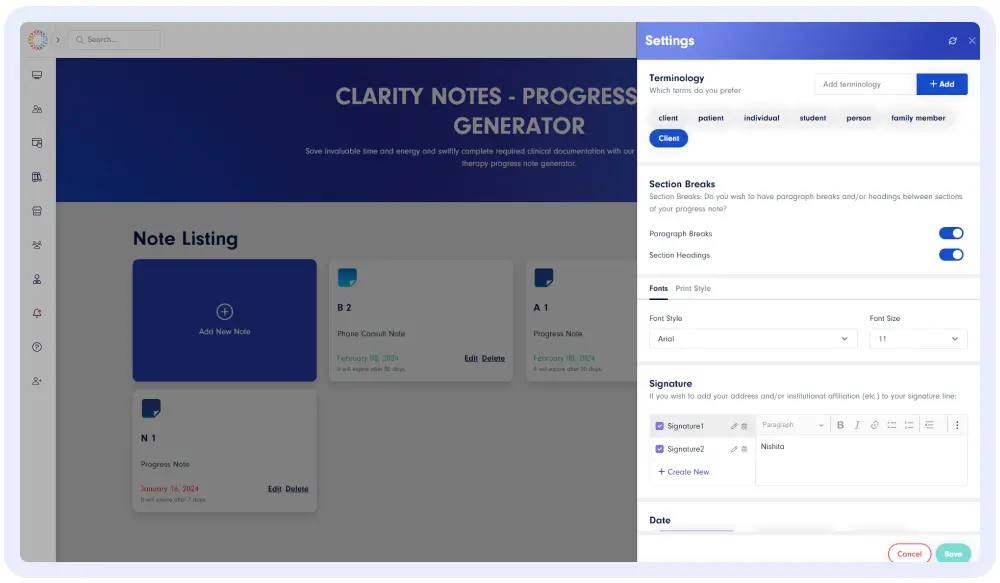This screenshot has height=583, width=1000.
Task: Click the Save button
Action: pyautogui.click(x=953, y=554)
